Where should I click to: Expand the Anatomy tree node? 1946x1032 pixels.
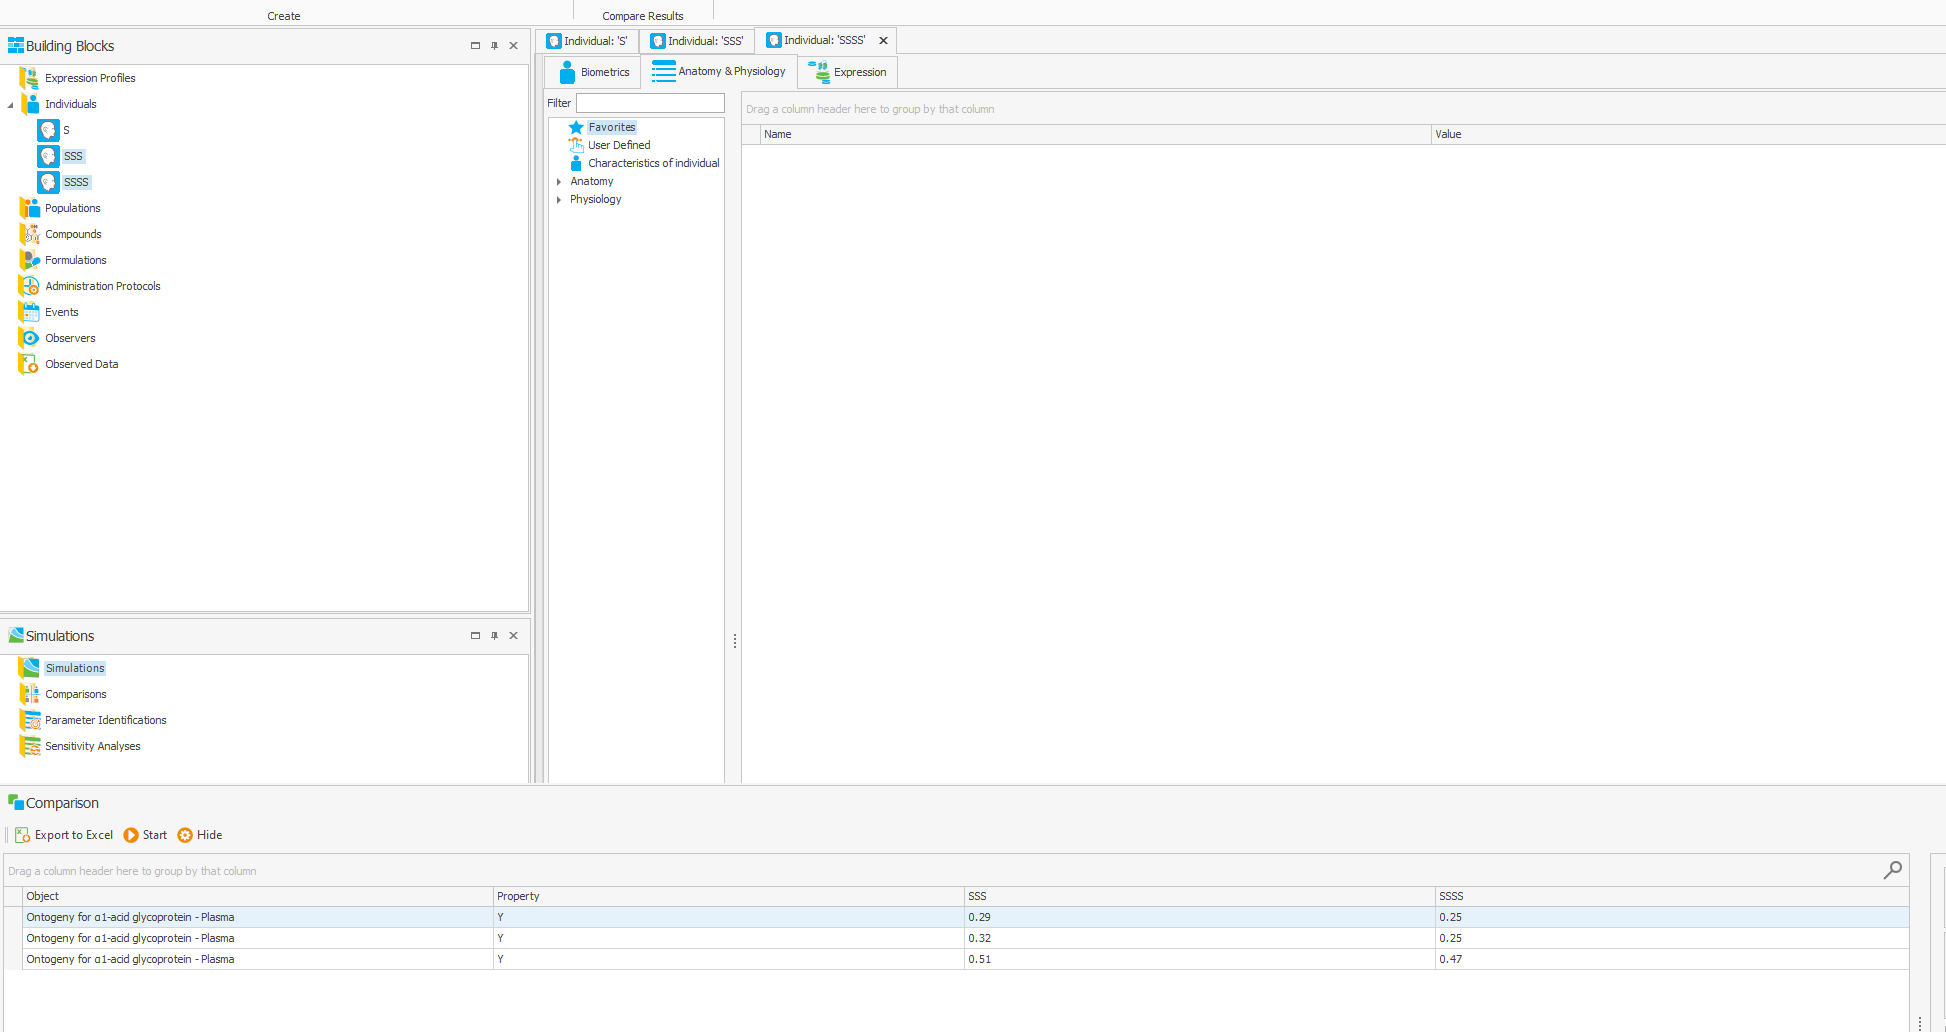560,181
